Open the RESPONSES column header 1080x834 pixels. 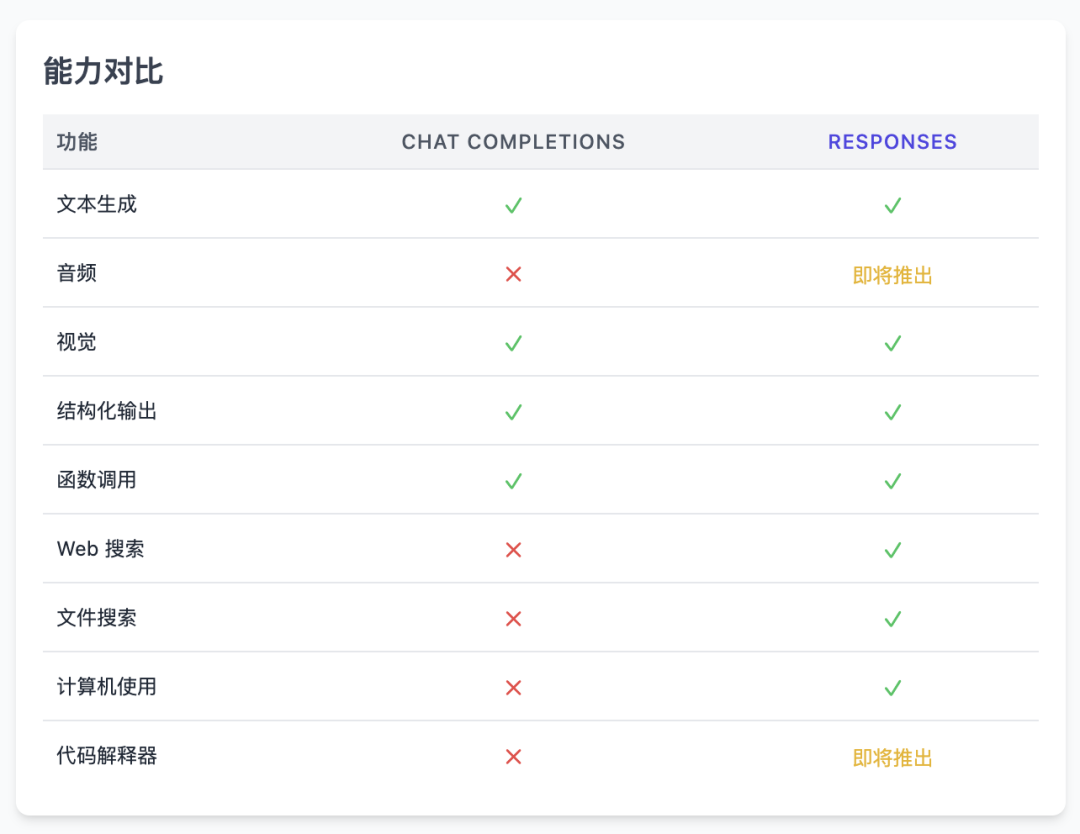point(892,142)
